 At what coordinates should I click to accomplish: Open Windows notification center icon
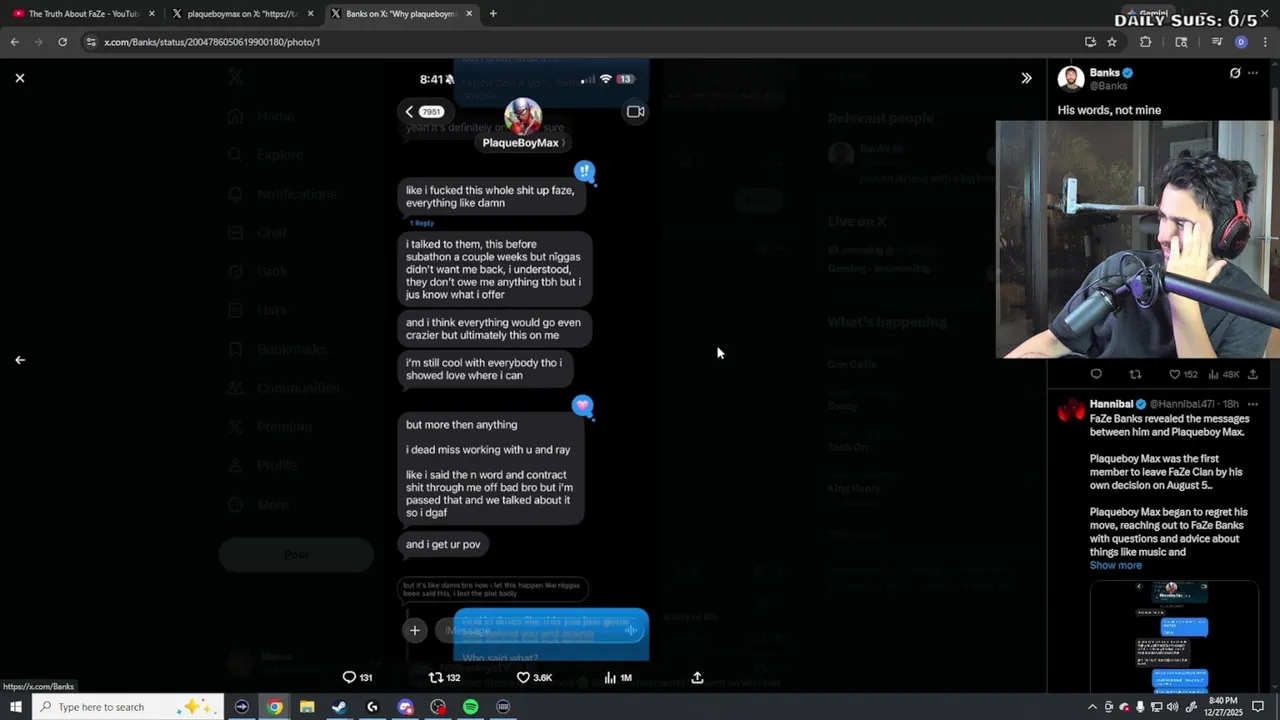1258,707
